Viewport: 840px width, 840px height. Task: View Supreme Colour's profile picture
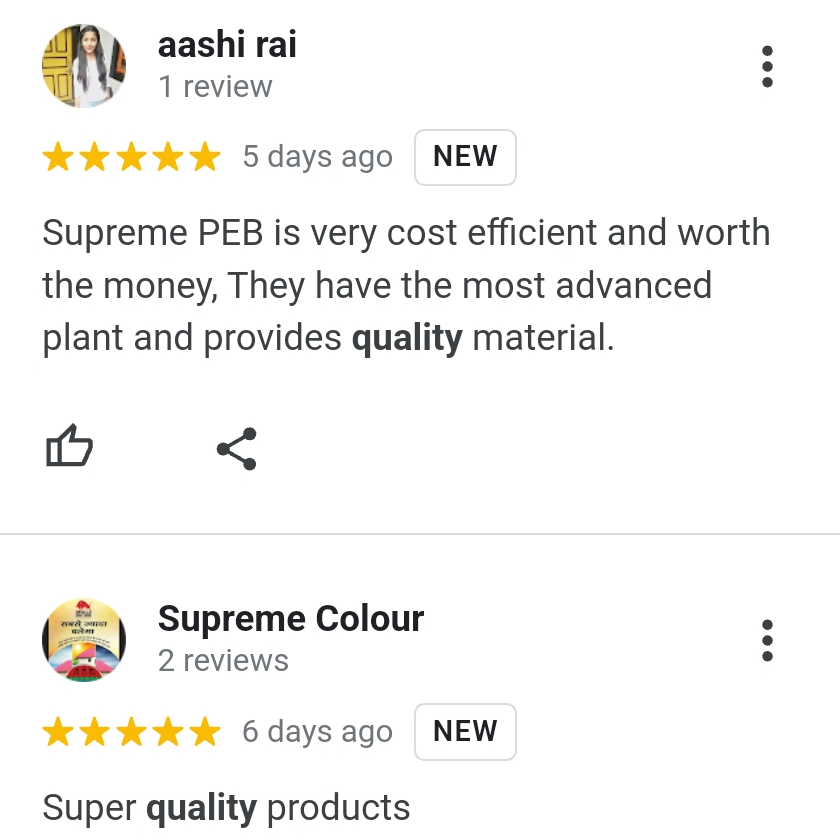point(84,640)
